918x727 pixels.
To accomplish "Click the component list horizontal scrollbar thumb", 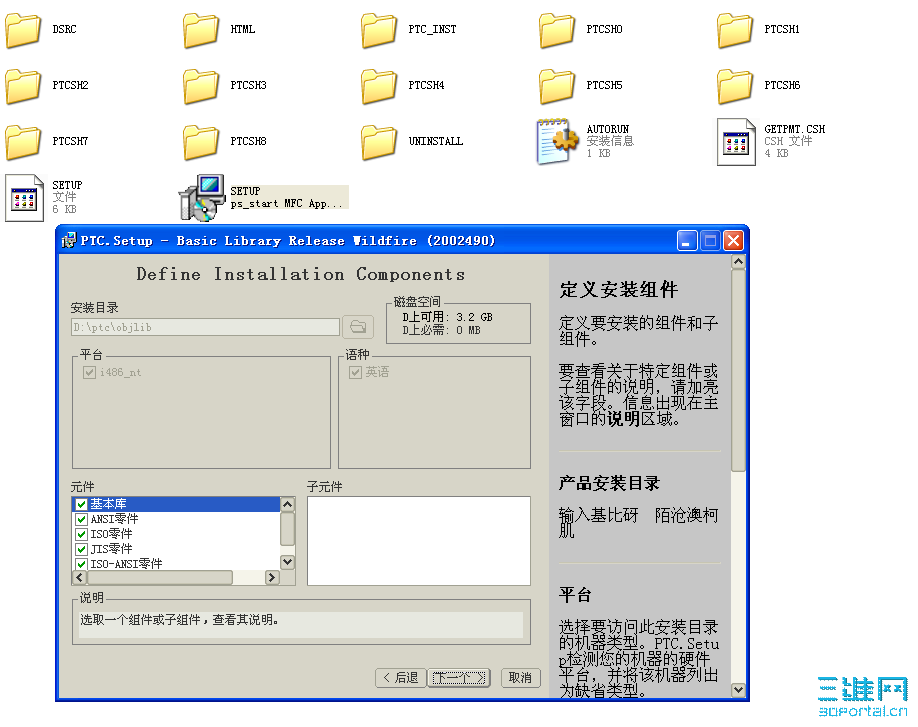I will [159, 577].
